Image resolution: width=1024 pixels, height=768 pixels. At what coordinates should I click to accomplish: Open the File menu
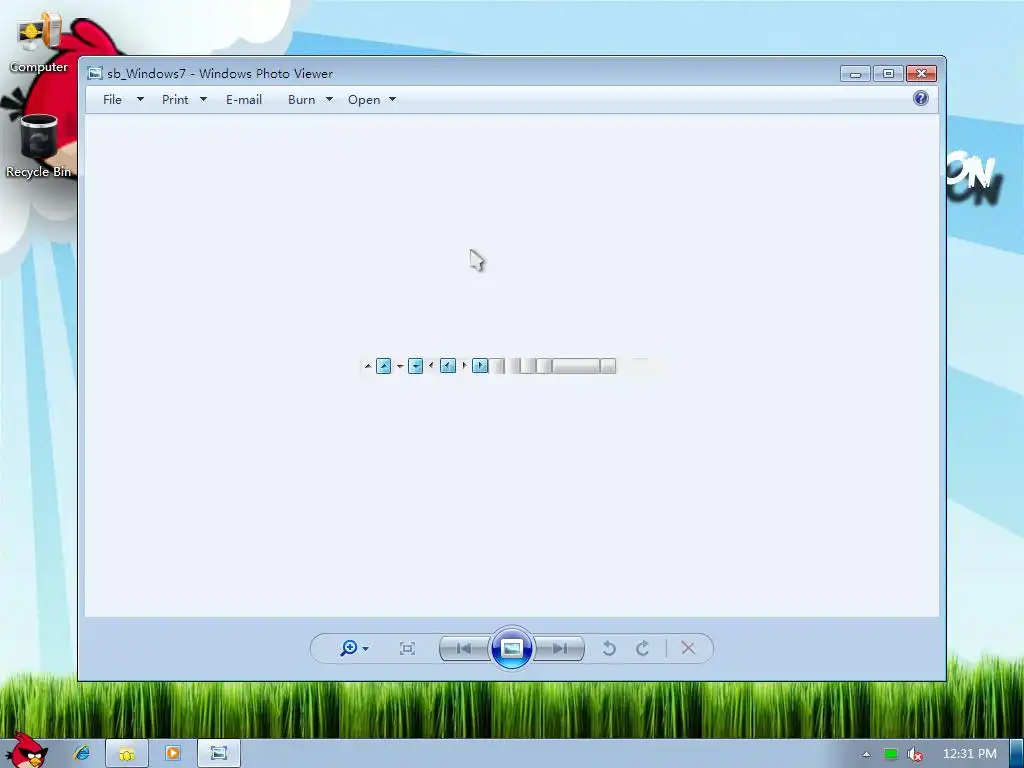point(112,99)
